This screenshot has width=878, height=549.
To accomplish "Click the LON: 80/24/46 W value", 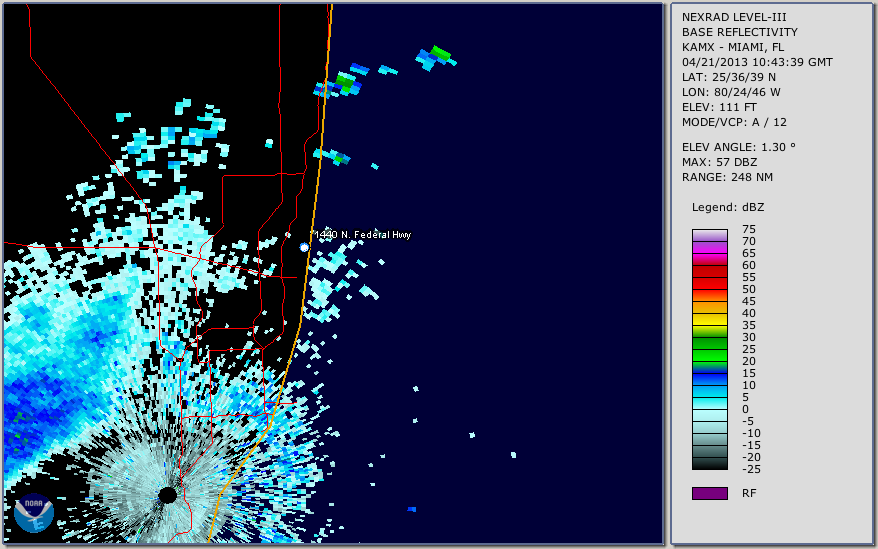I will [x=731, y=92].
